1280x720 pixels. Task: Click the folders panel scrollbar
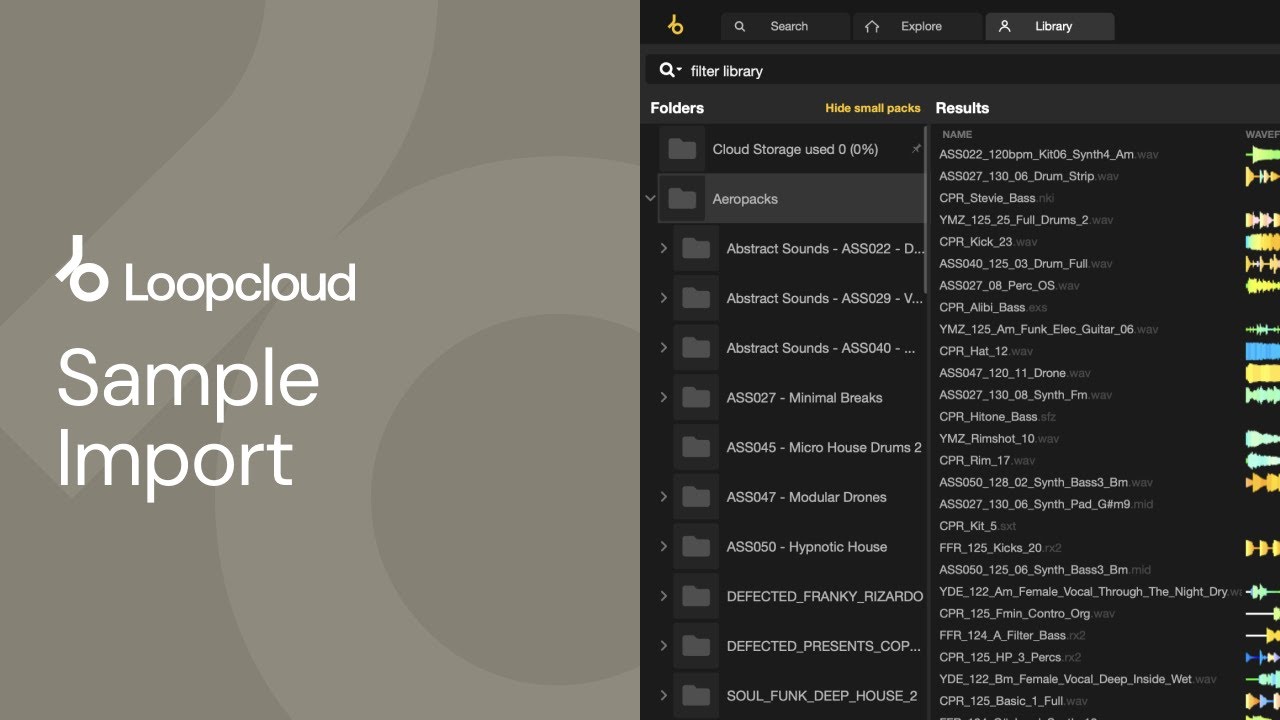[926, 210]
